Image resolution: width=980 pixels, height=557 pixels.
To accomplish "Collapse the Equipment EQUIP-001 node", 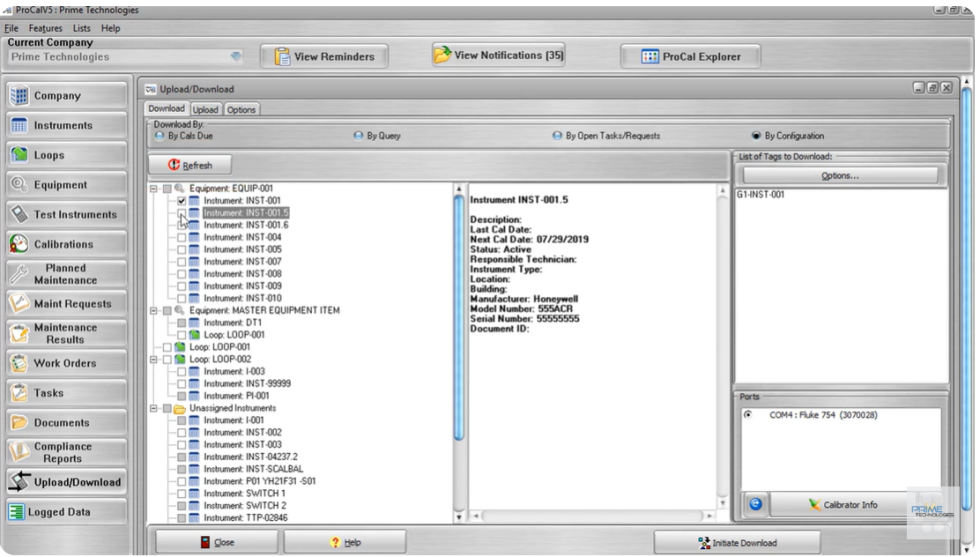I will [x=153, y=188].
